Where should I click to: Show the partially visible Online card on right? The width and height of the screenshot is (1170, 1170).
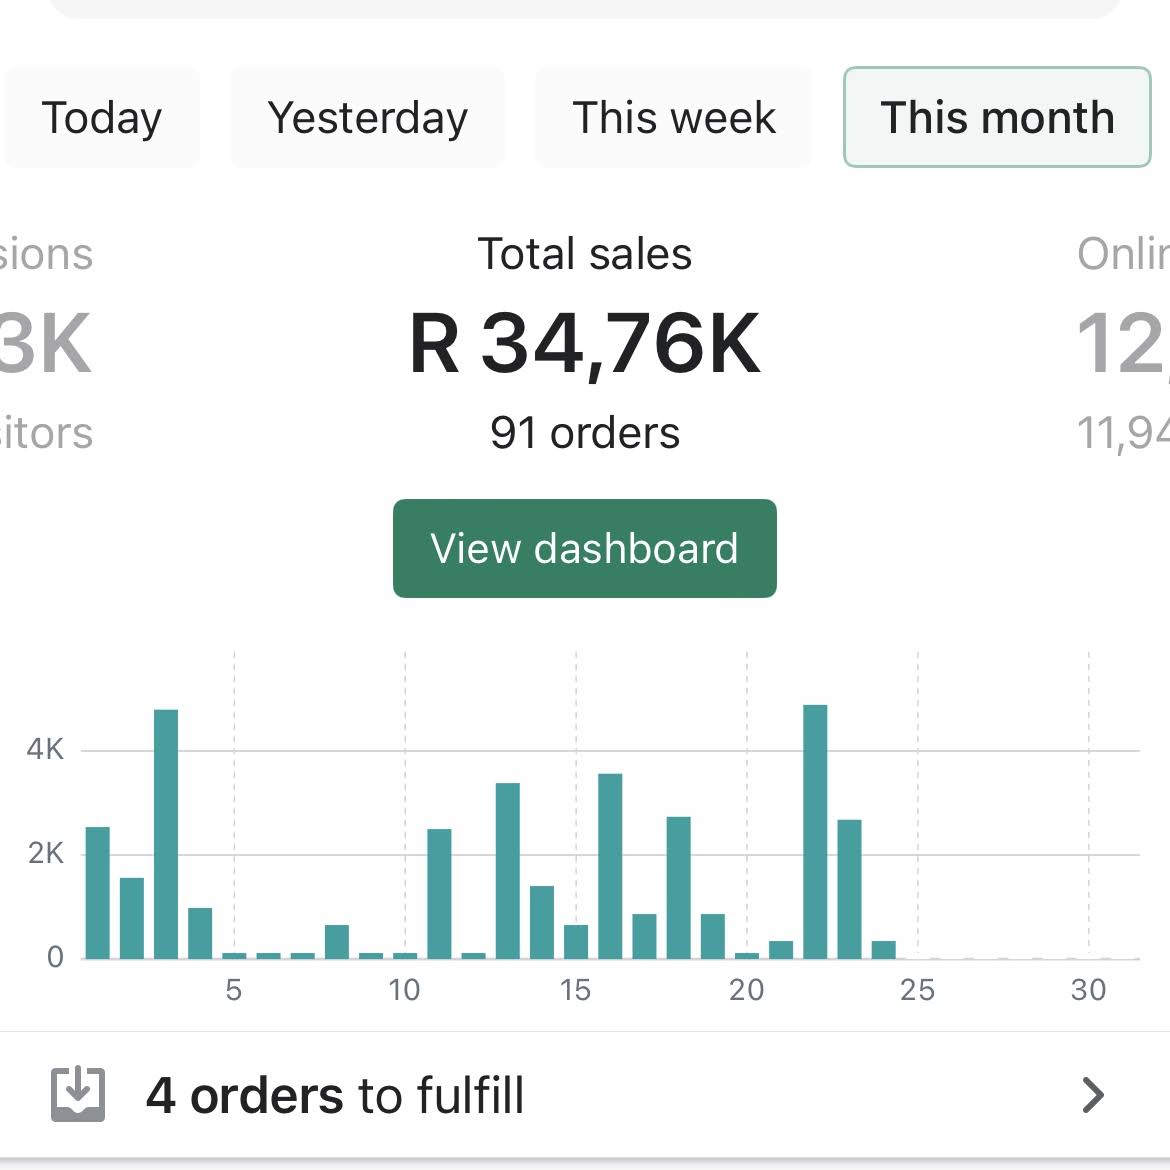pos(1123,343)
